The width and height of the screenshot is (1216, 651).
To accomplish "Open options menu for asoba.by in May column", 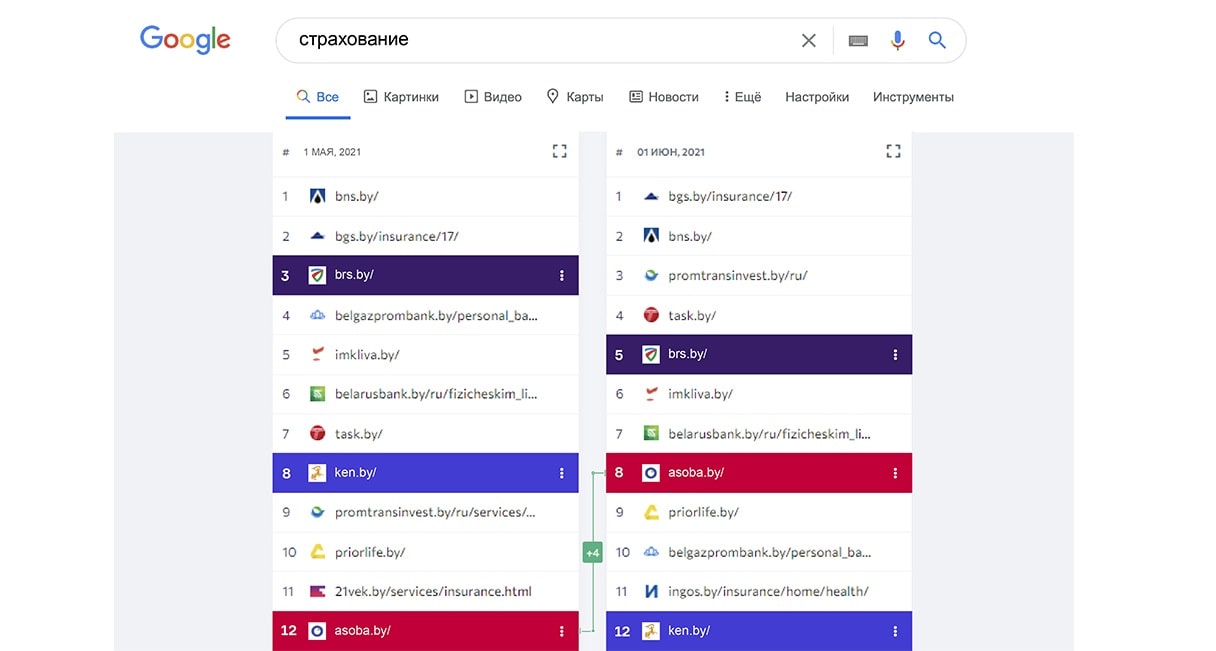I will [x=562, y=631].
